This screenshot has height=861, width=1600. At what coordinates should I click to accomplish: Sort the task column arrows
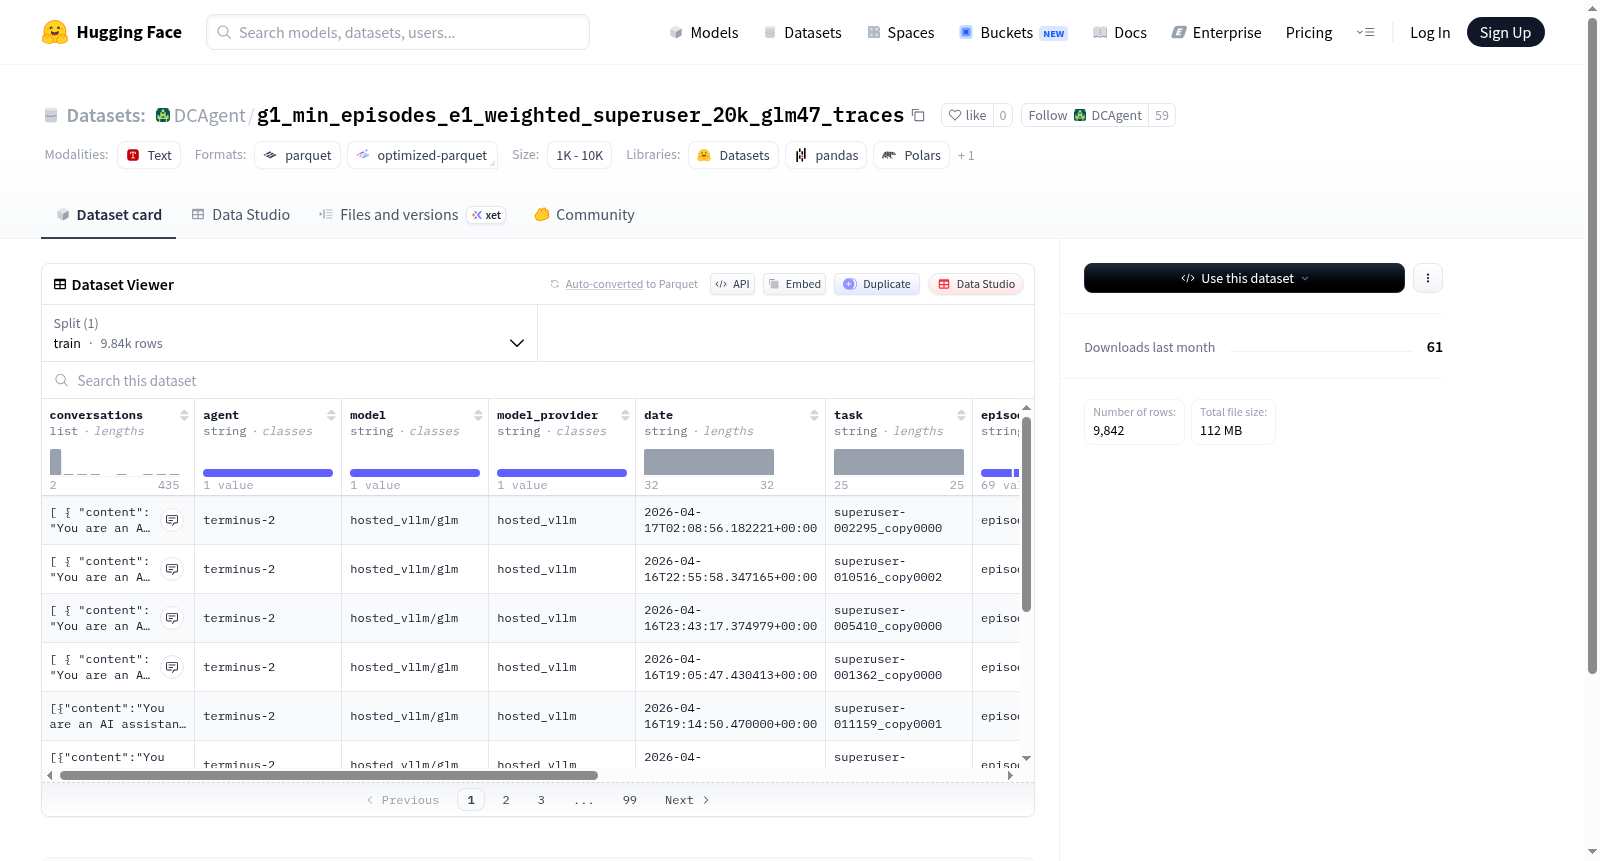[961, 415]
